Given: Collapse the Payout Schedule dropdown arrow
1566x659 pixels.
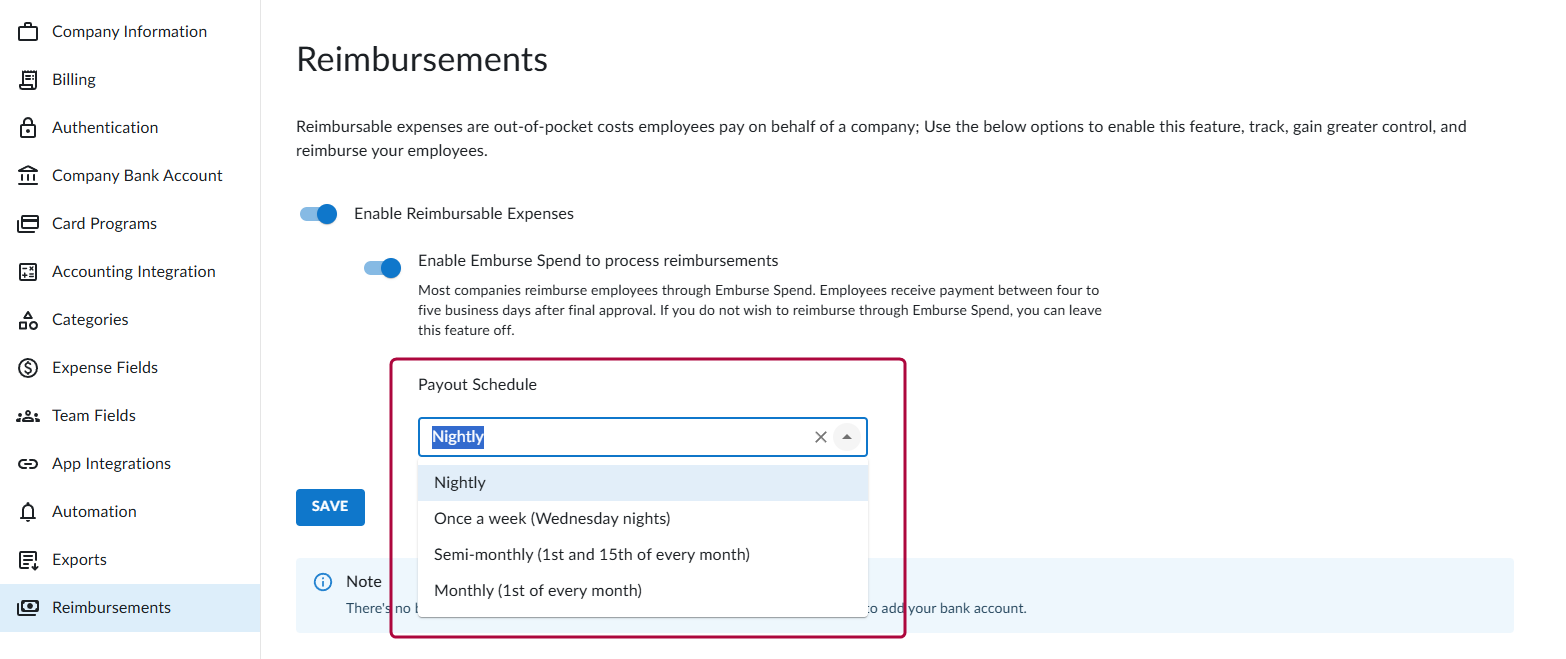Looking at the screenshot, I should click(x=847, y=437).
